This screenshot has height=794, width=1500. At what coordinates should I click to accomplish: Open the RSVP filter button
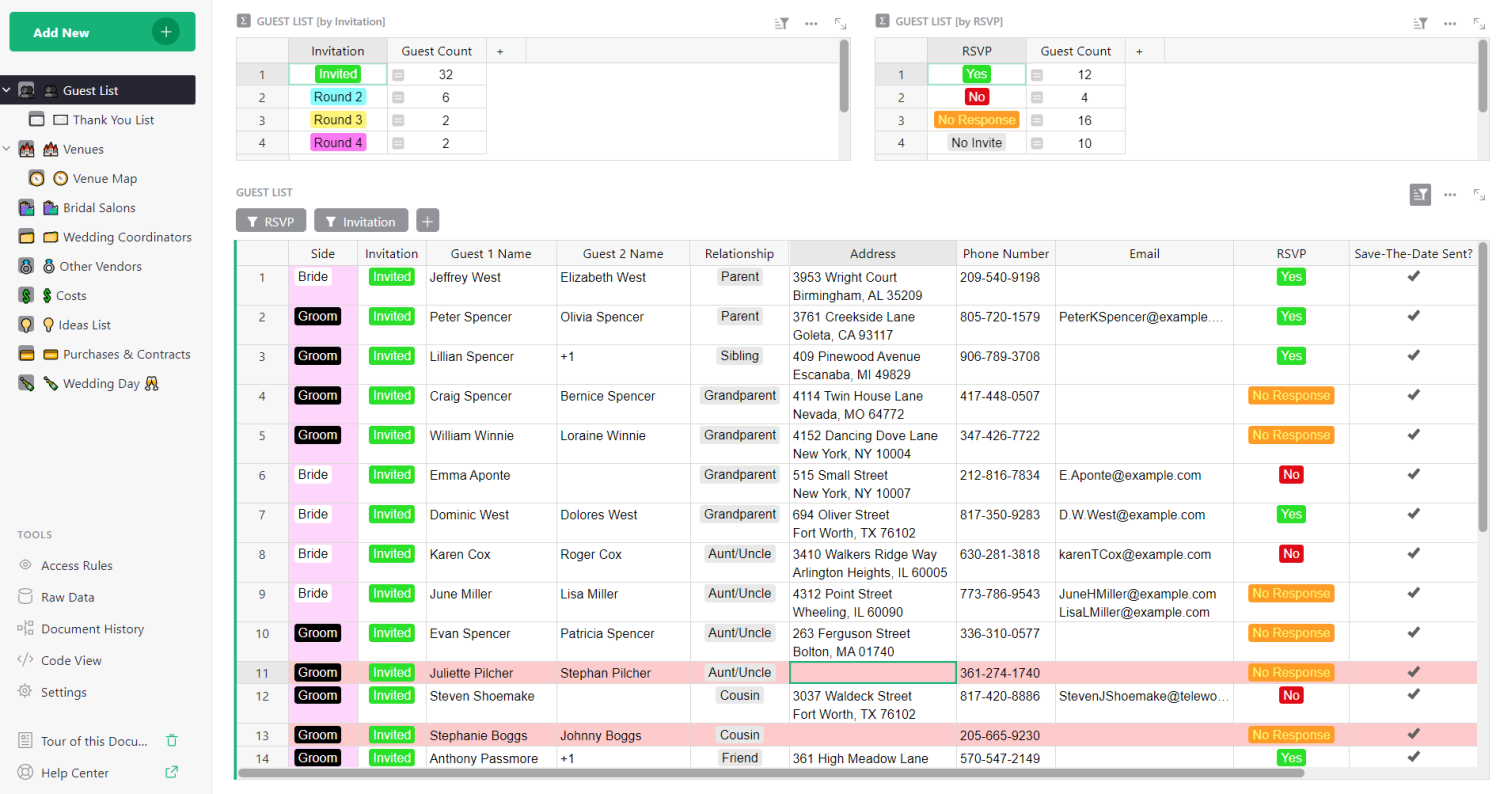[271, 221]
